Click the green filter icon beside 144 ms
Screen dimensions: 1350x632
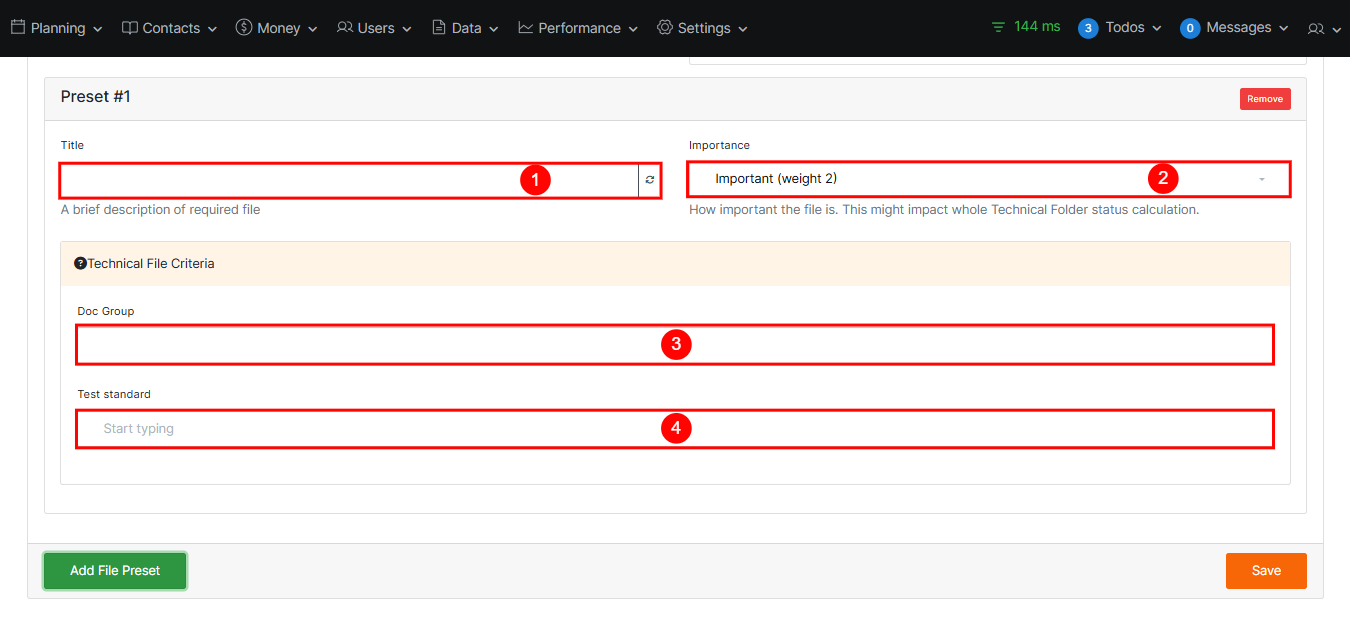(998, 28)
